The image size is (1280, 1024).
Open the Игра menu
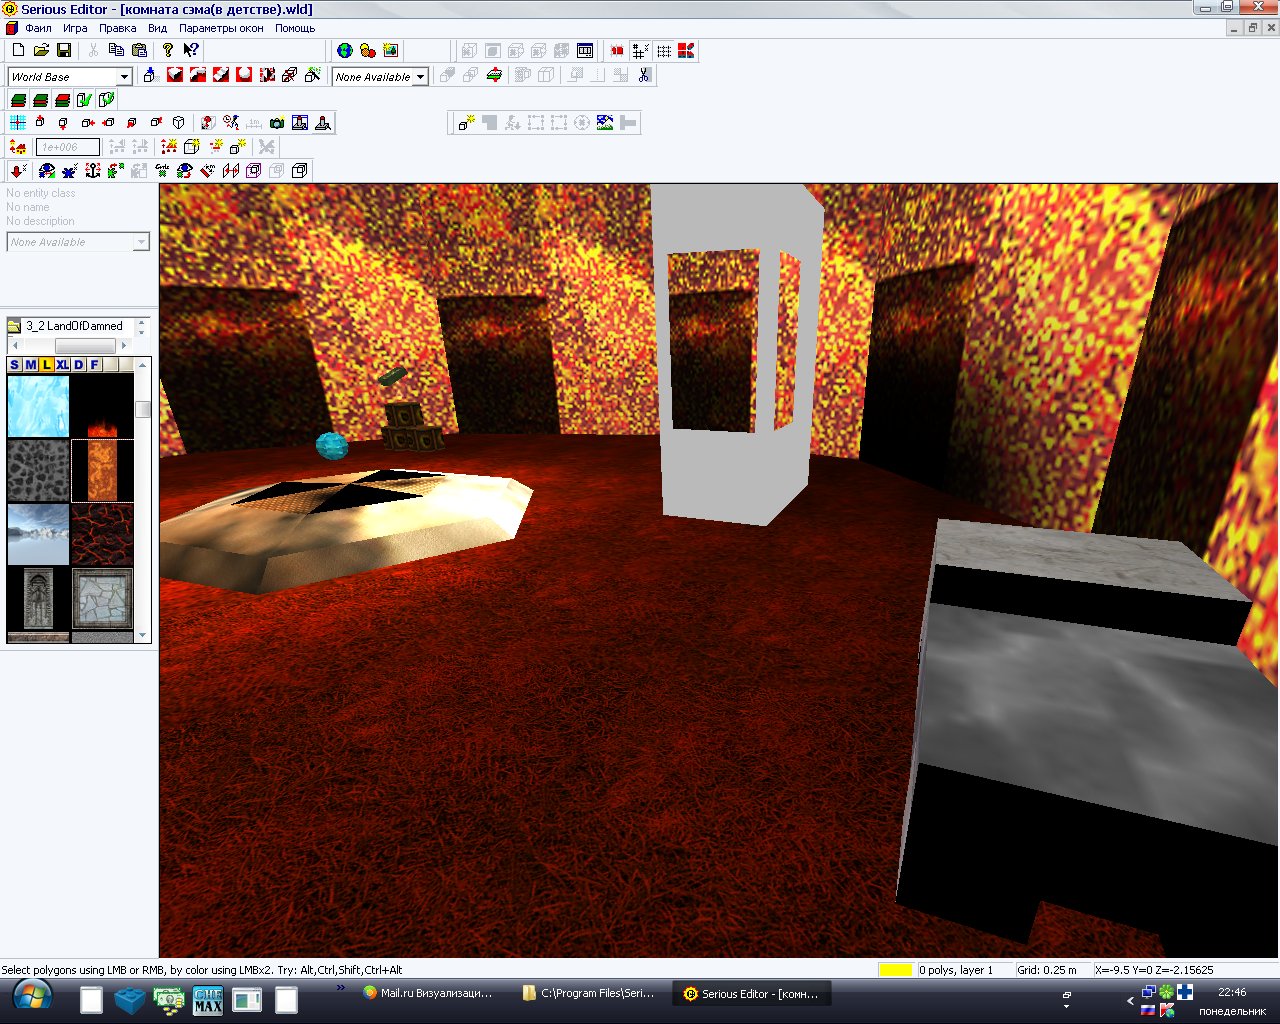pos(75,28)
